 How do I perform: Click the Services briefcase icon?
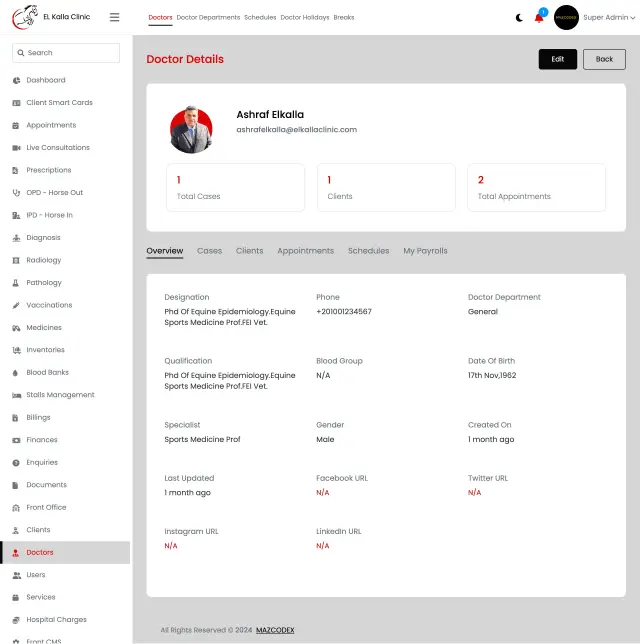click(16, 598)
